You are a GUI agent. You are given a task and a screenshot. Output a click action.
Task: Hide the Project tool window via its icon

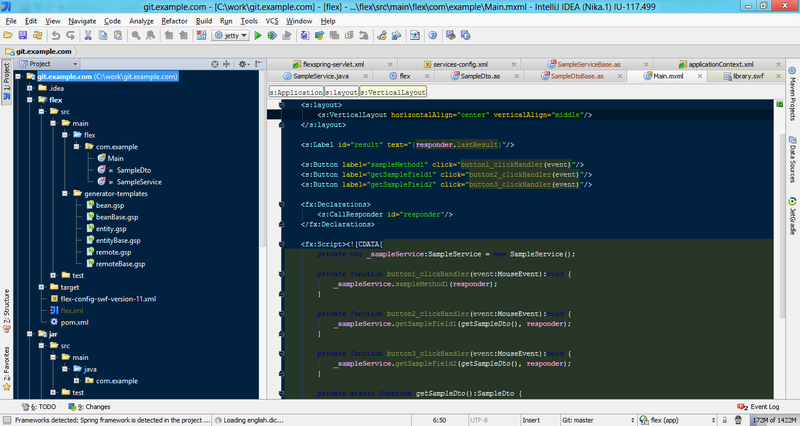pyautogui.click(x=259, y=64)
